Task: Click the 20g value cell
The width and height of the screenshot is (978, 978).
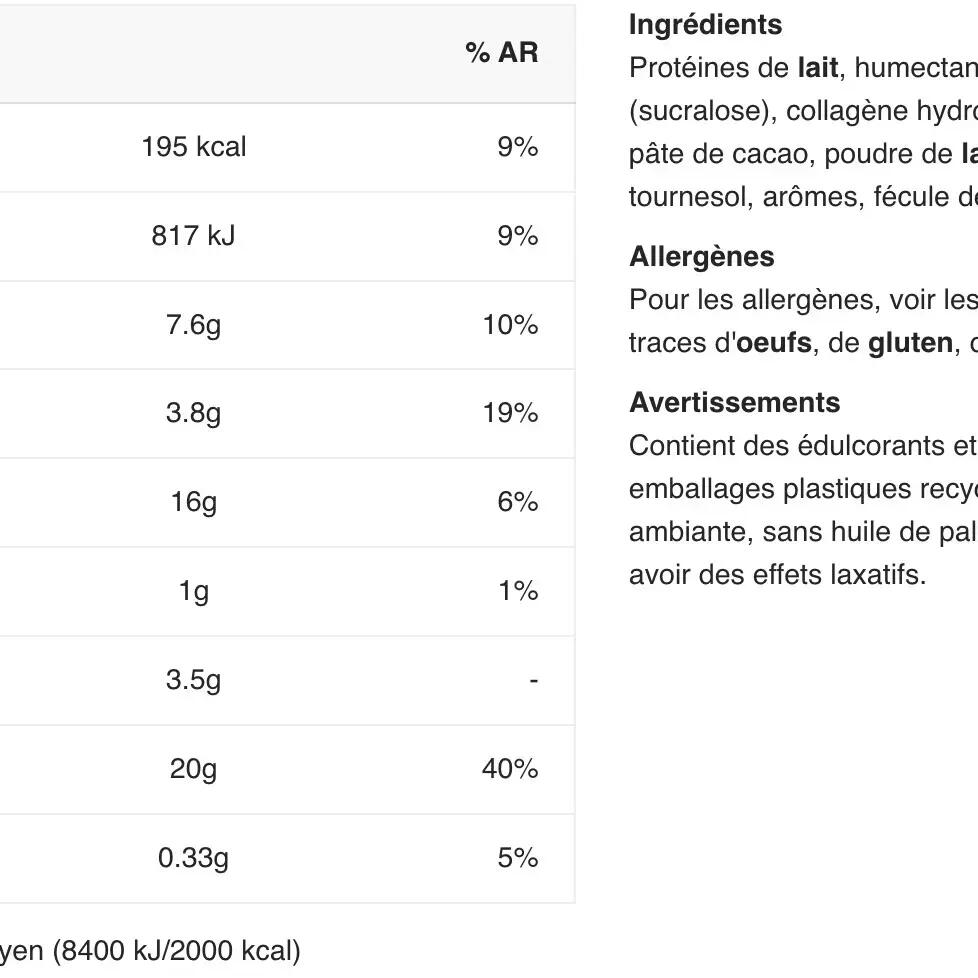Action: click(x=193, y=769)
